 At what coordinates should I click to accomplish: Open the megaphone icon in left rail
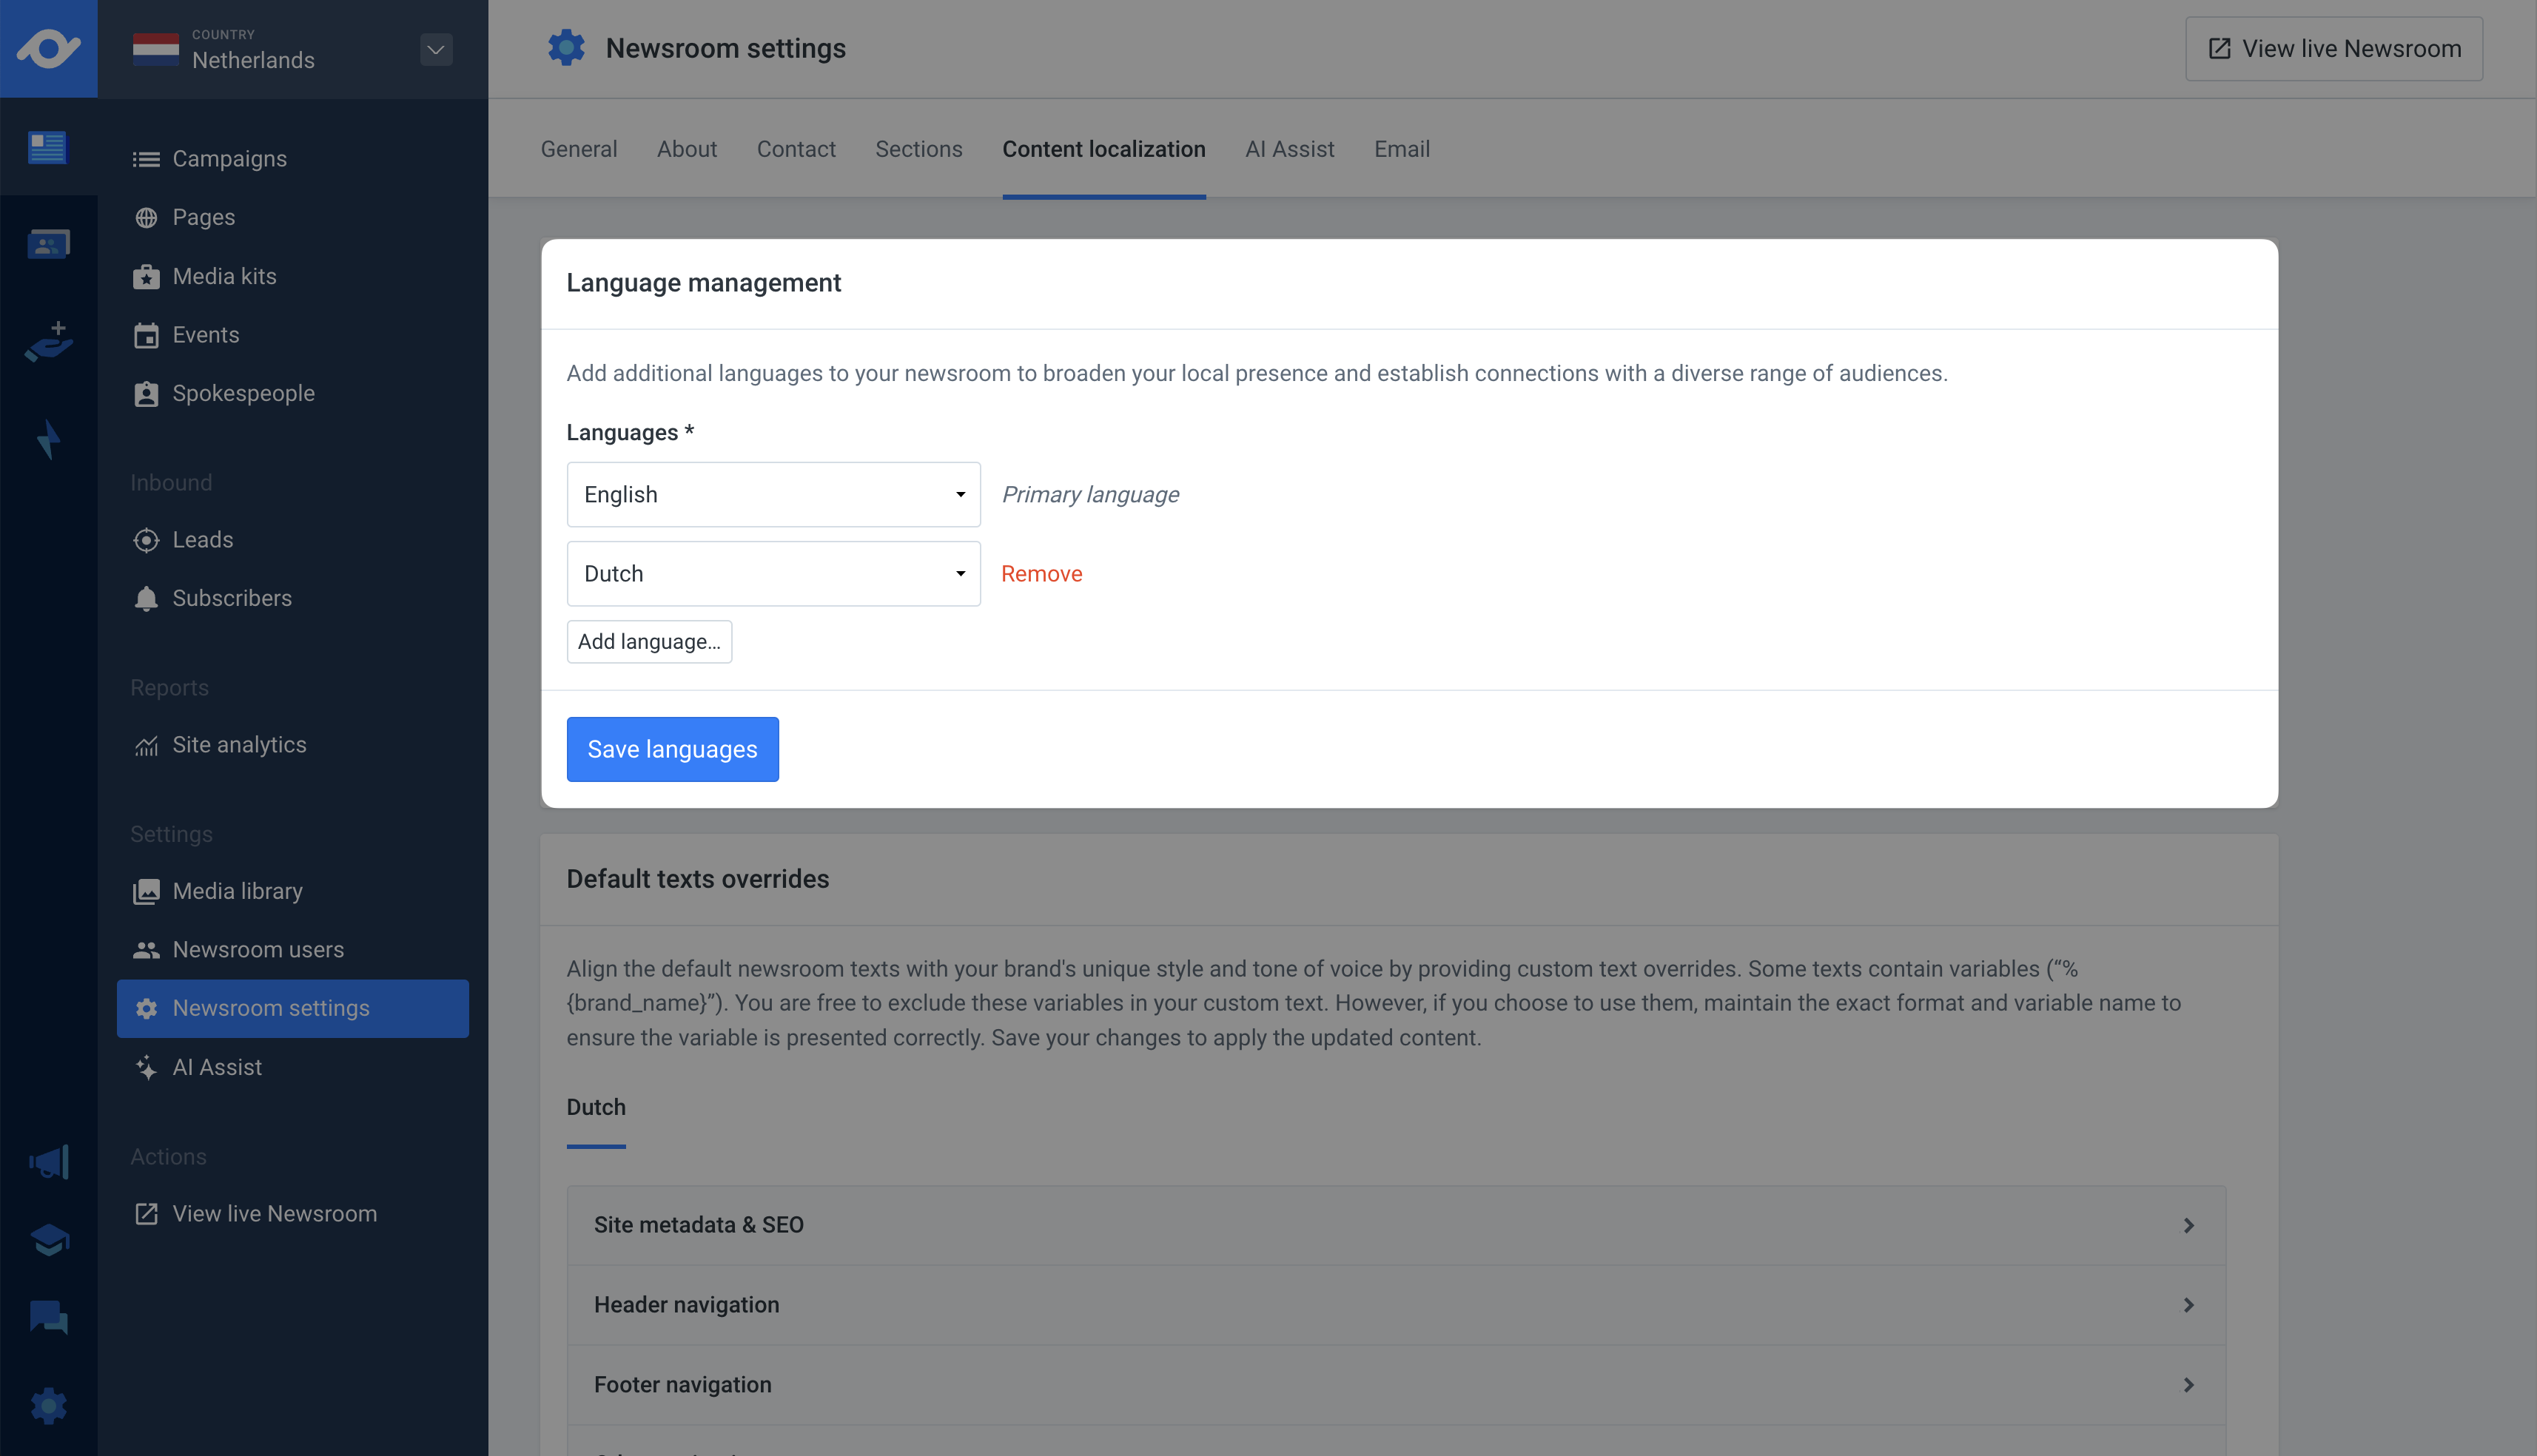click(x=47, y=1162)
